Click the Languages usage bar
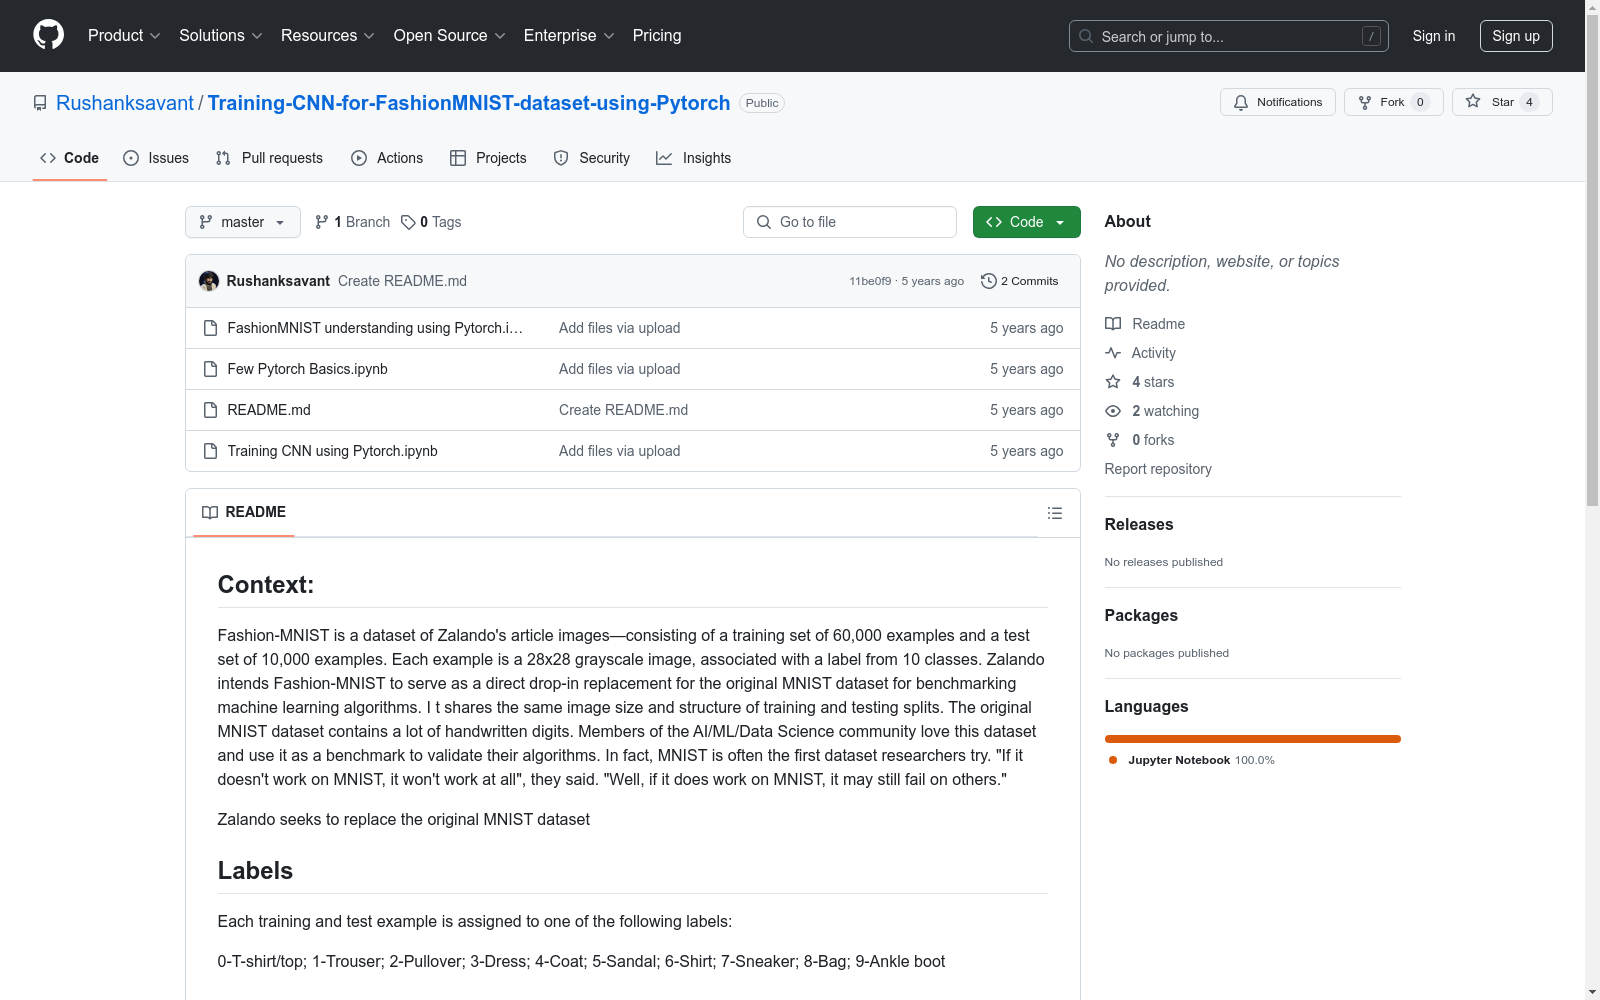 pyautogui.click(x=1253, y=739)
